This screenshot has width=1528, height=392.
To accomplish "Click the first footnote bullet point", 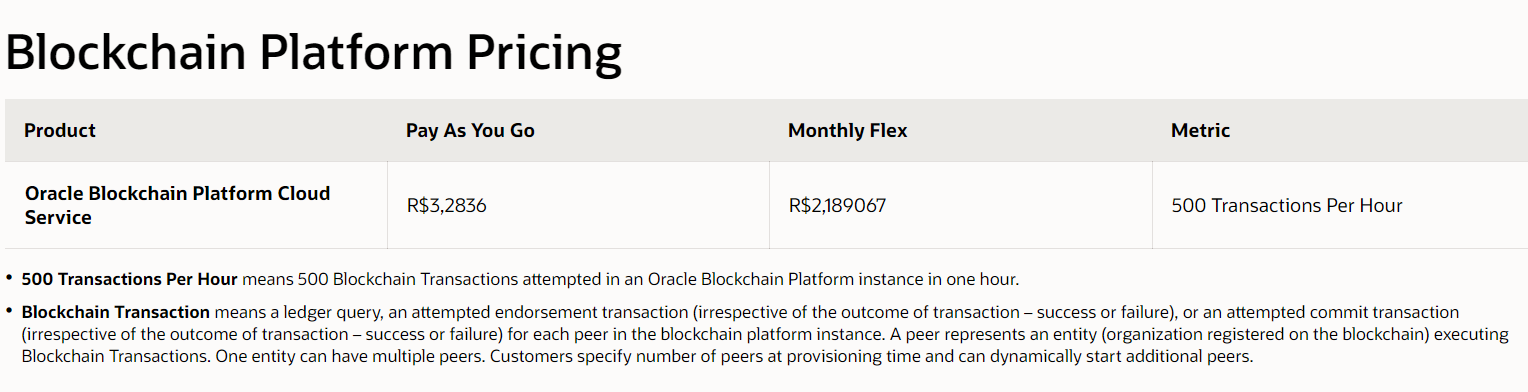I will point(9,278).
